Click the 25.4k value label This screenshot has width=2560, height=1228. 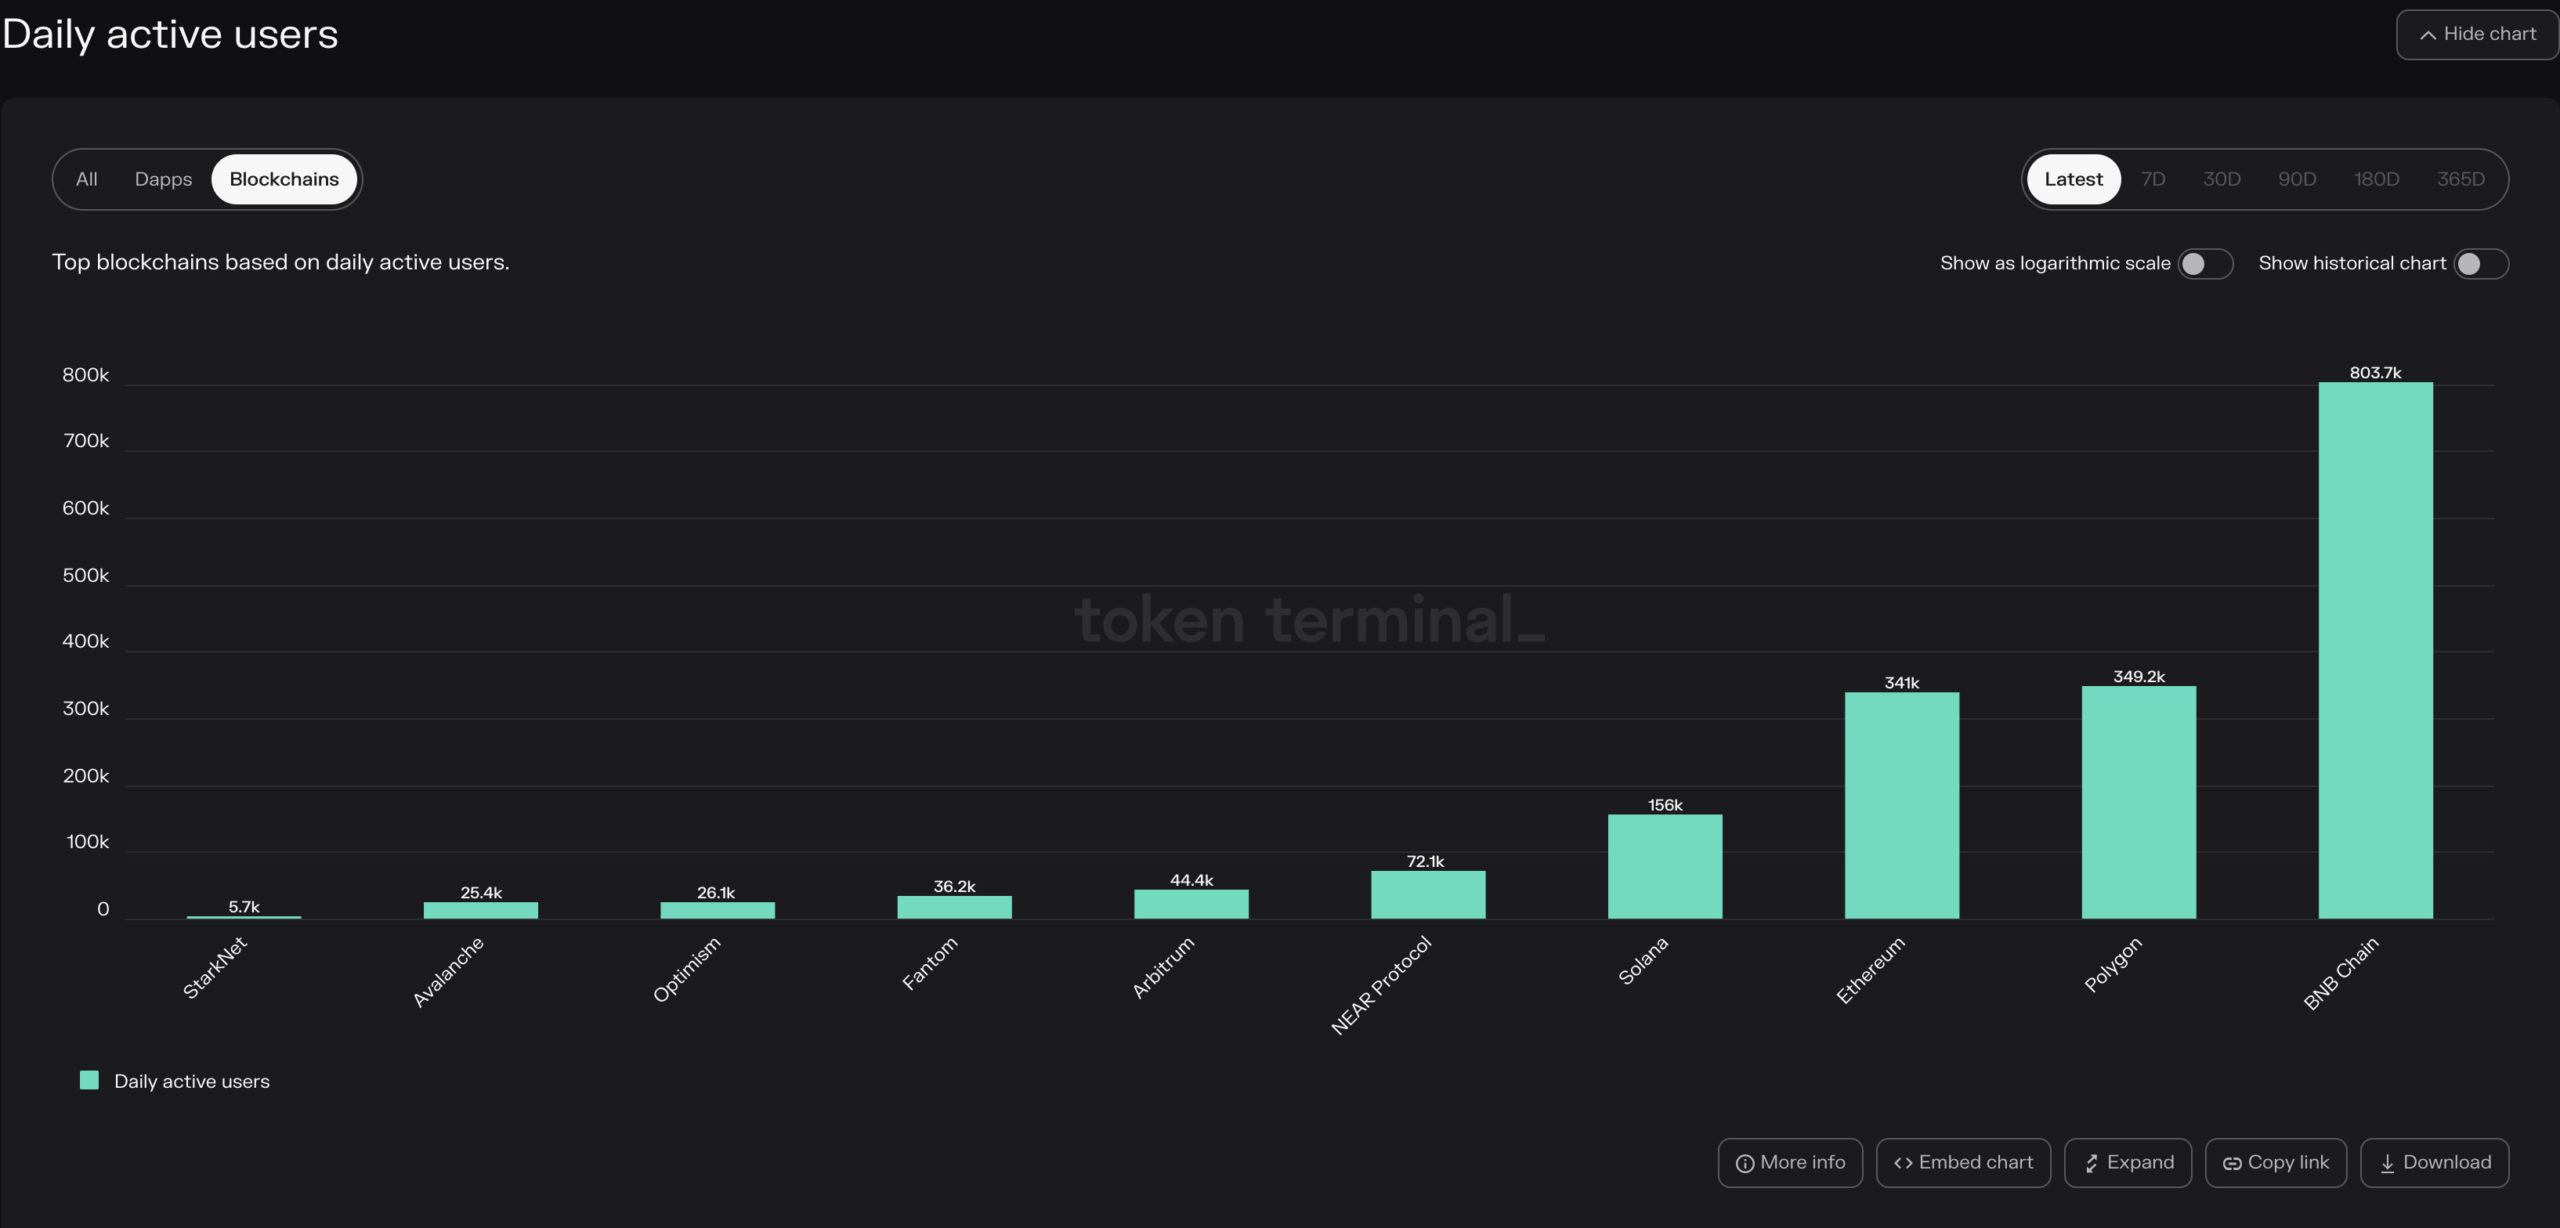481,892
